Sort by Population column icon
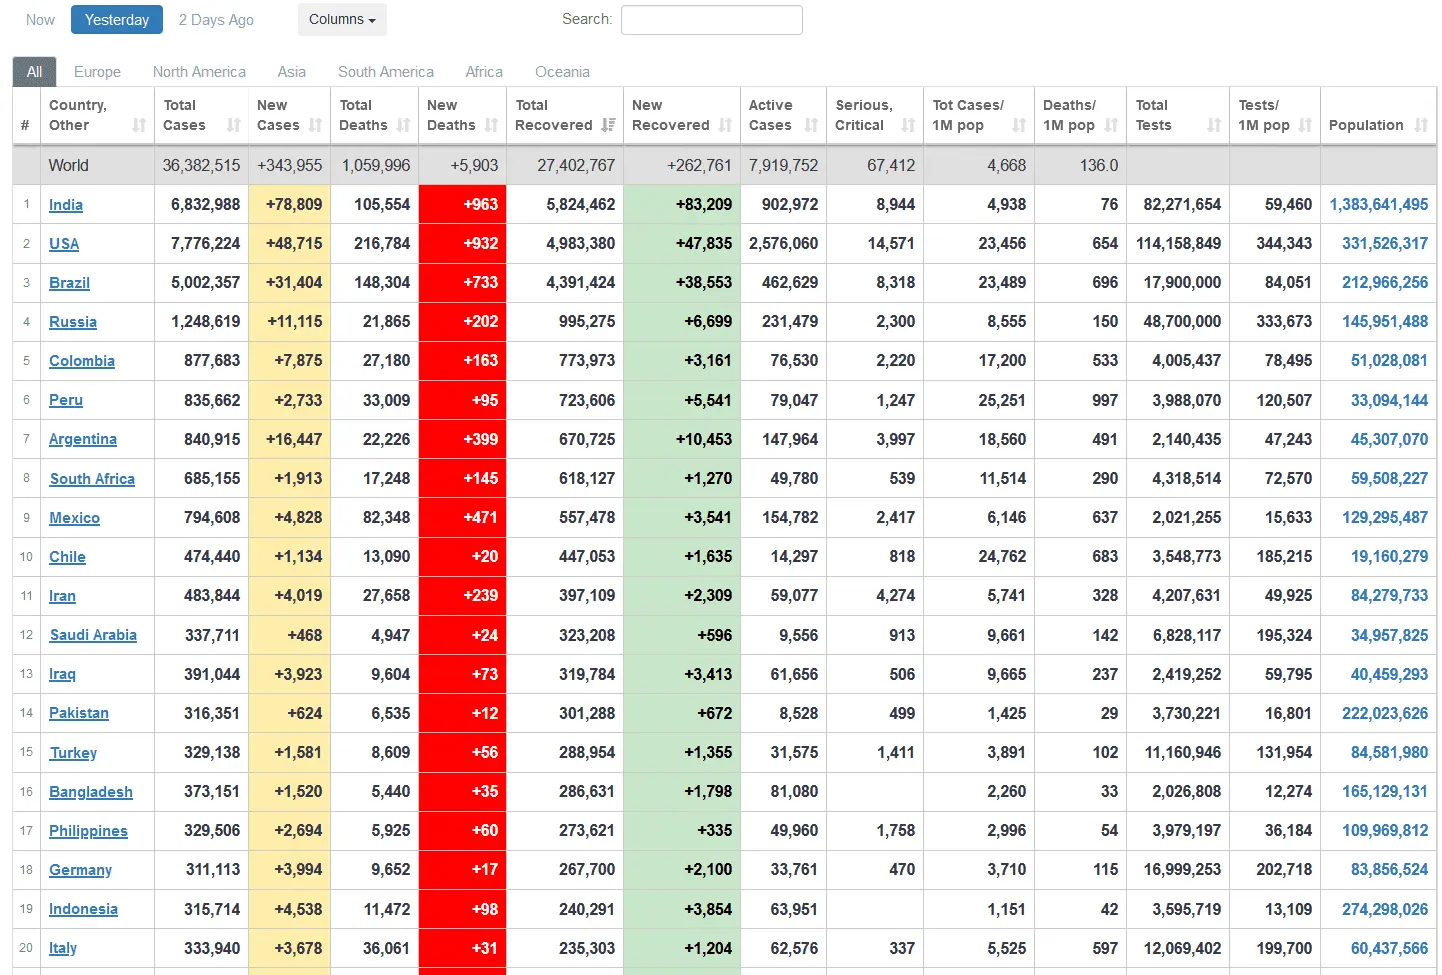 1421,125
